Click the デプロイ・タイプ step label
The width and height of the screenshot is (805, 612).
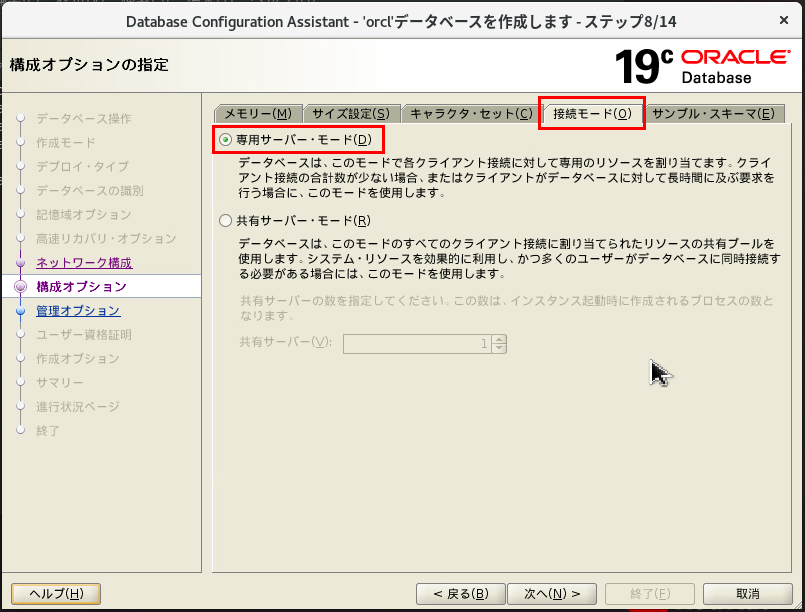83,166
